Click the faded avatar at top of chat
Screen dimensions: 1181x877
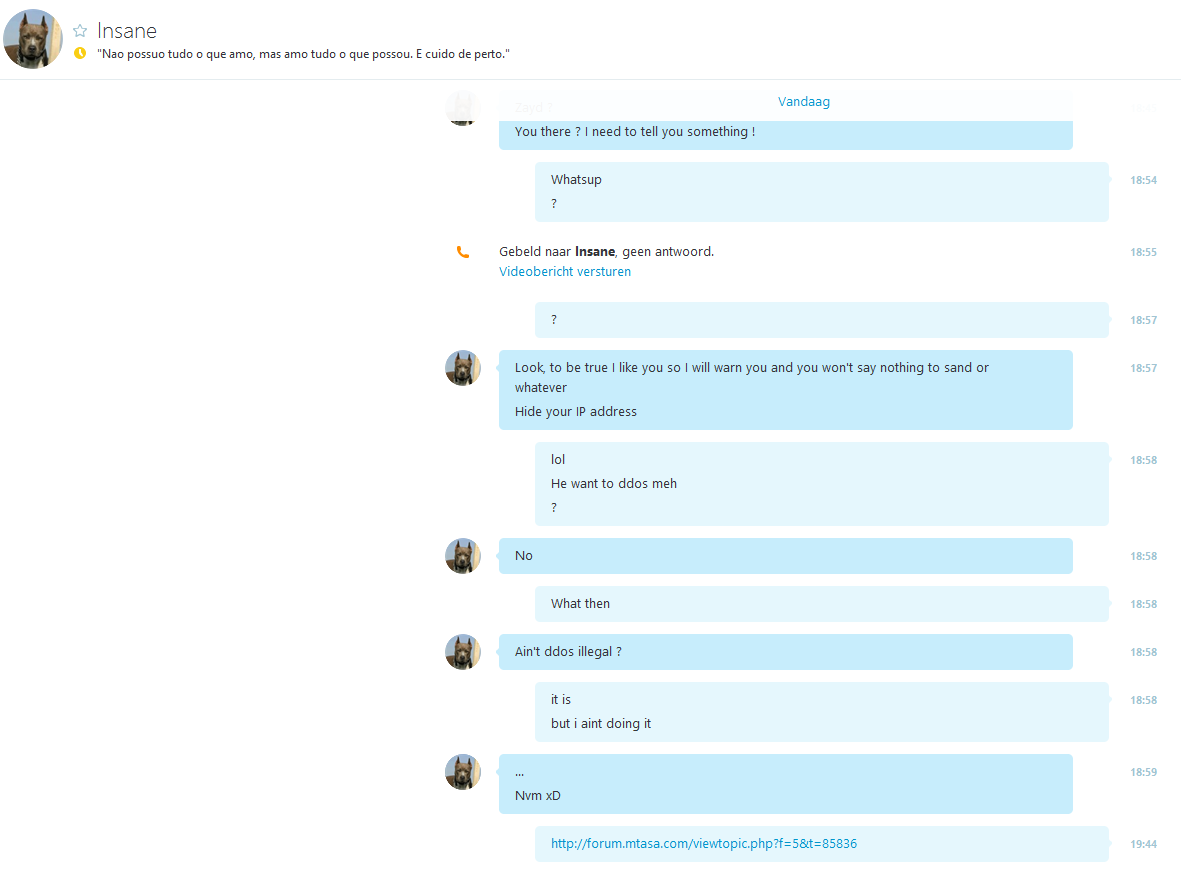point(463,108)
